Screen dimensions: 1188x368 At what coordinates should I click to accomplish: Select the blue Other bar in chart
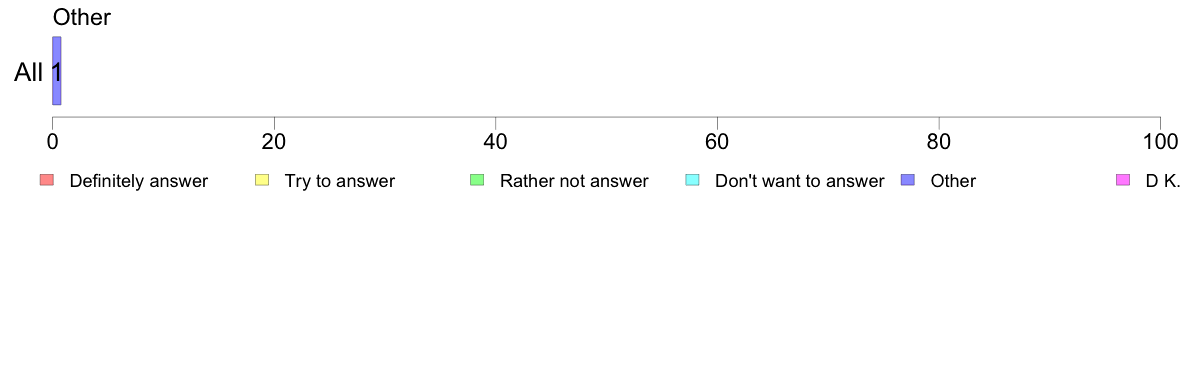point(56,70)
